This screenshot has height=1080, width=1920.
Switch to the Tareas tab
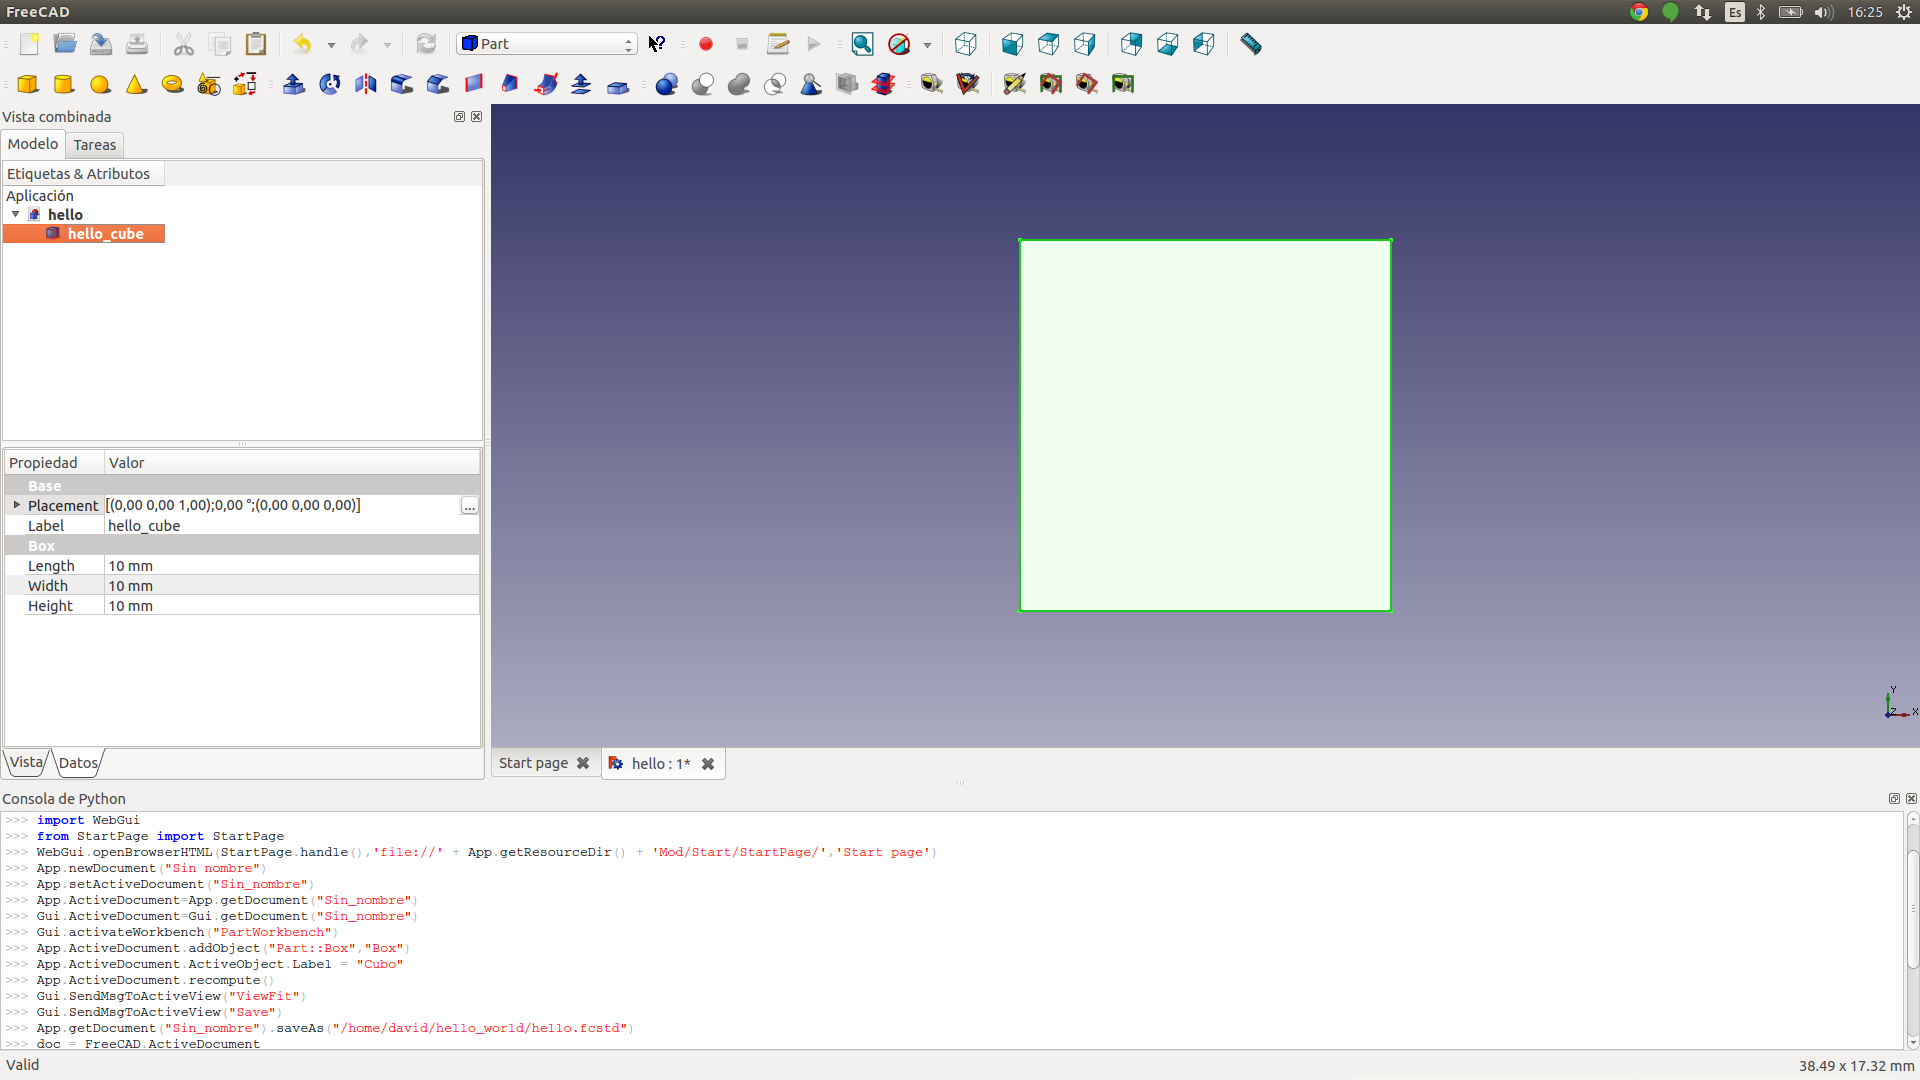95,145
